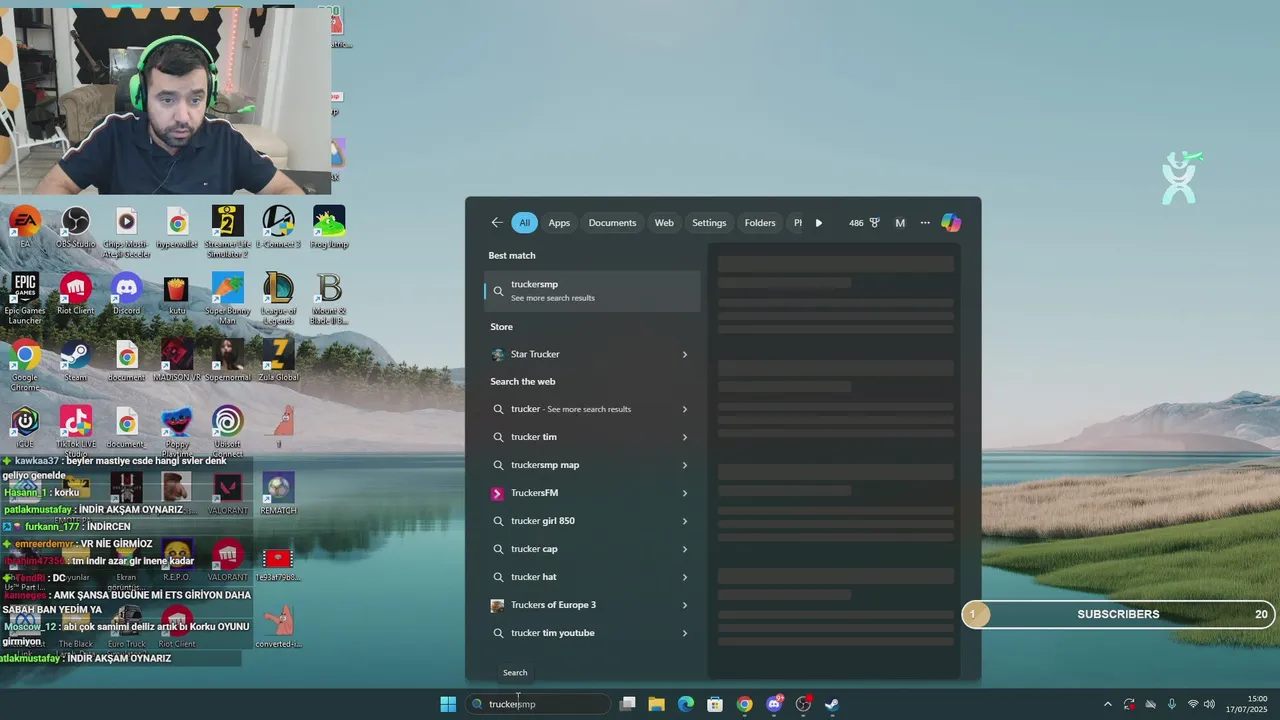The height and width of the screenshot is (720, 1280).
Task: Open the EA desktop shortcut
Action: [x=25, y=226]
